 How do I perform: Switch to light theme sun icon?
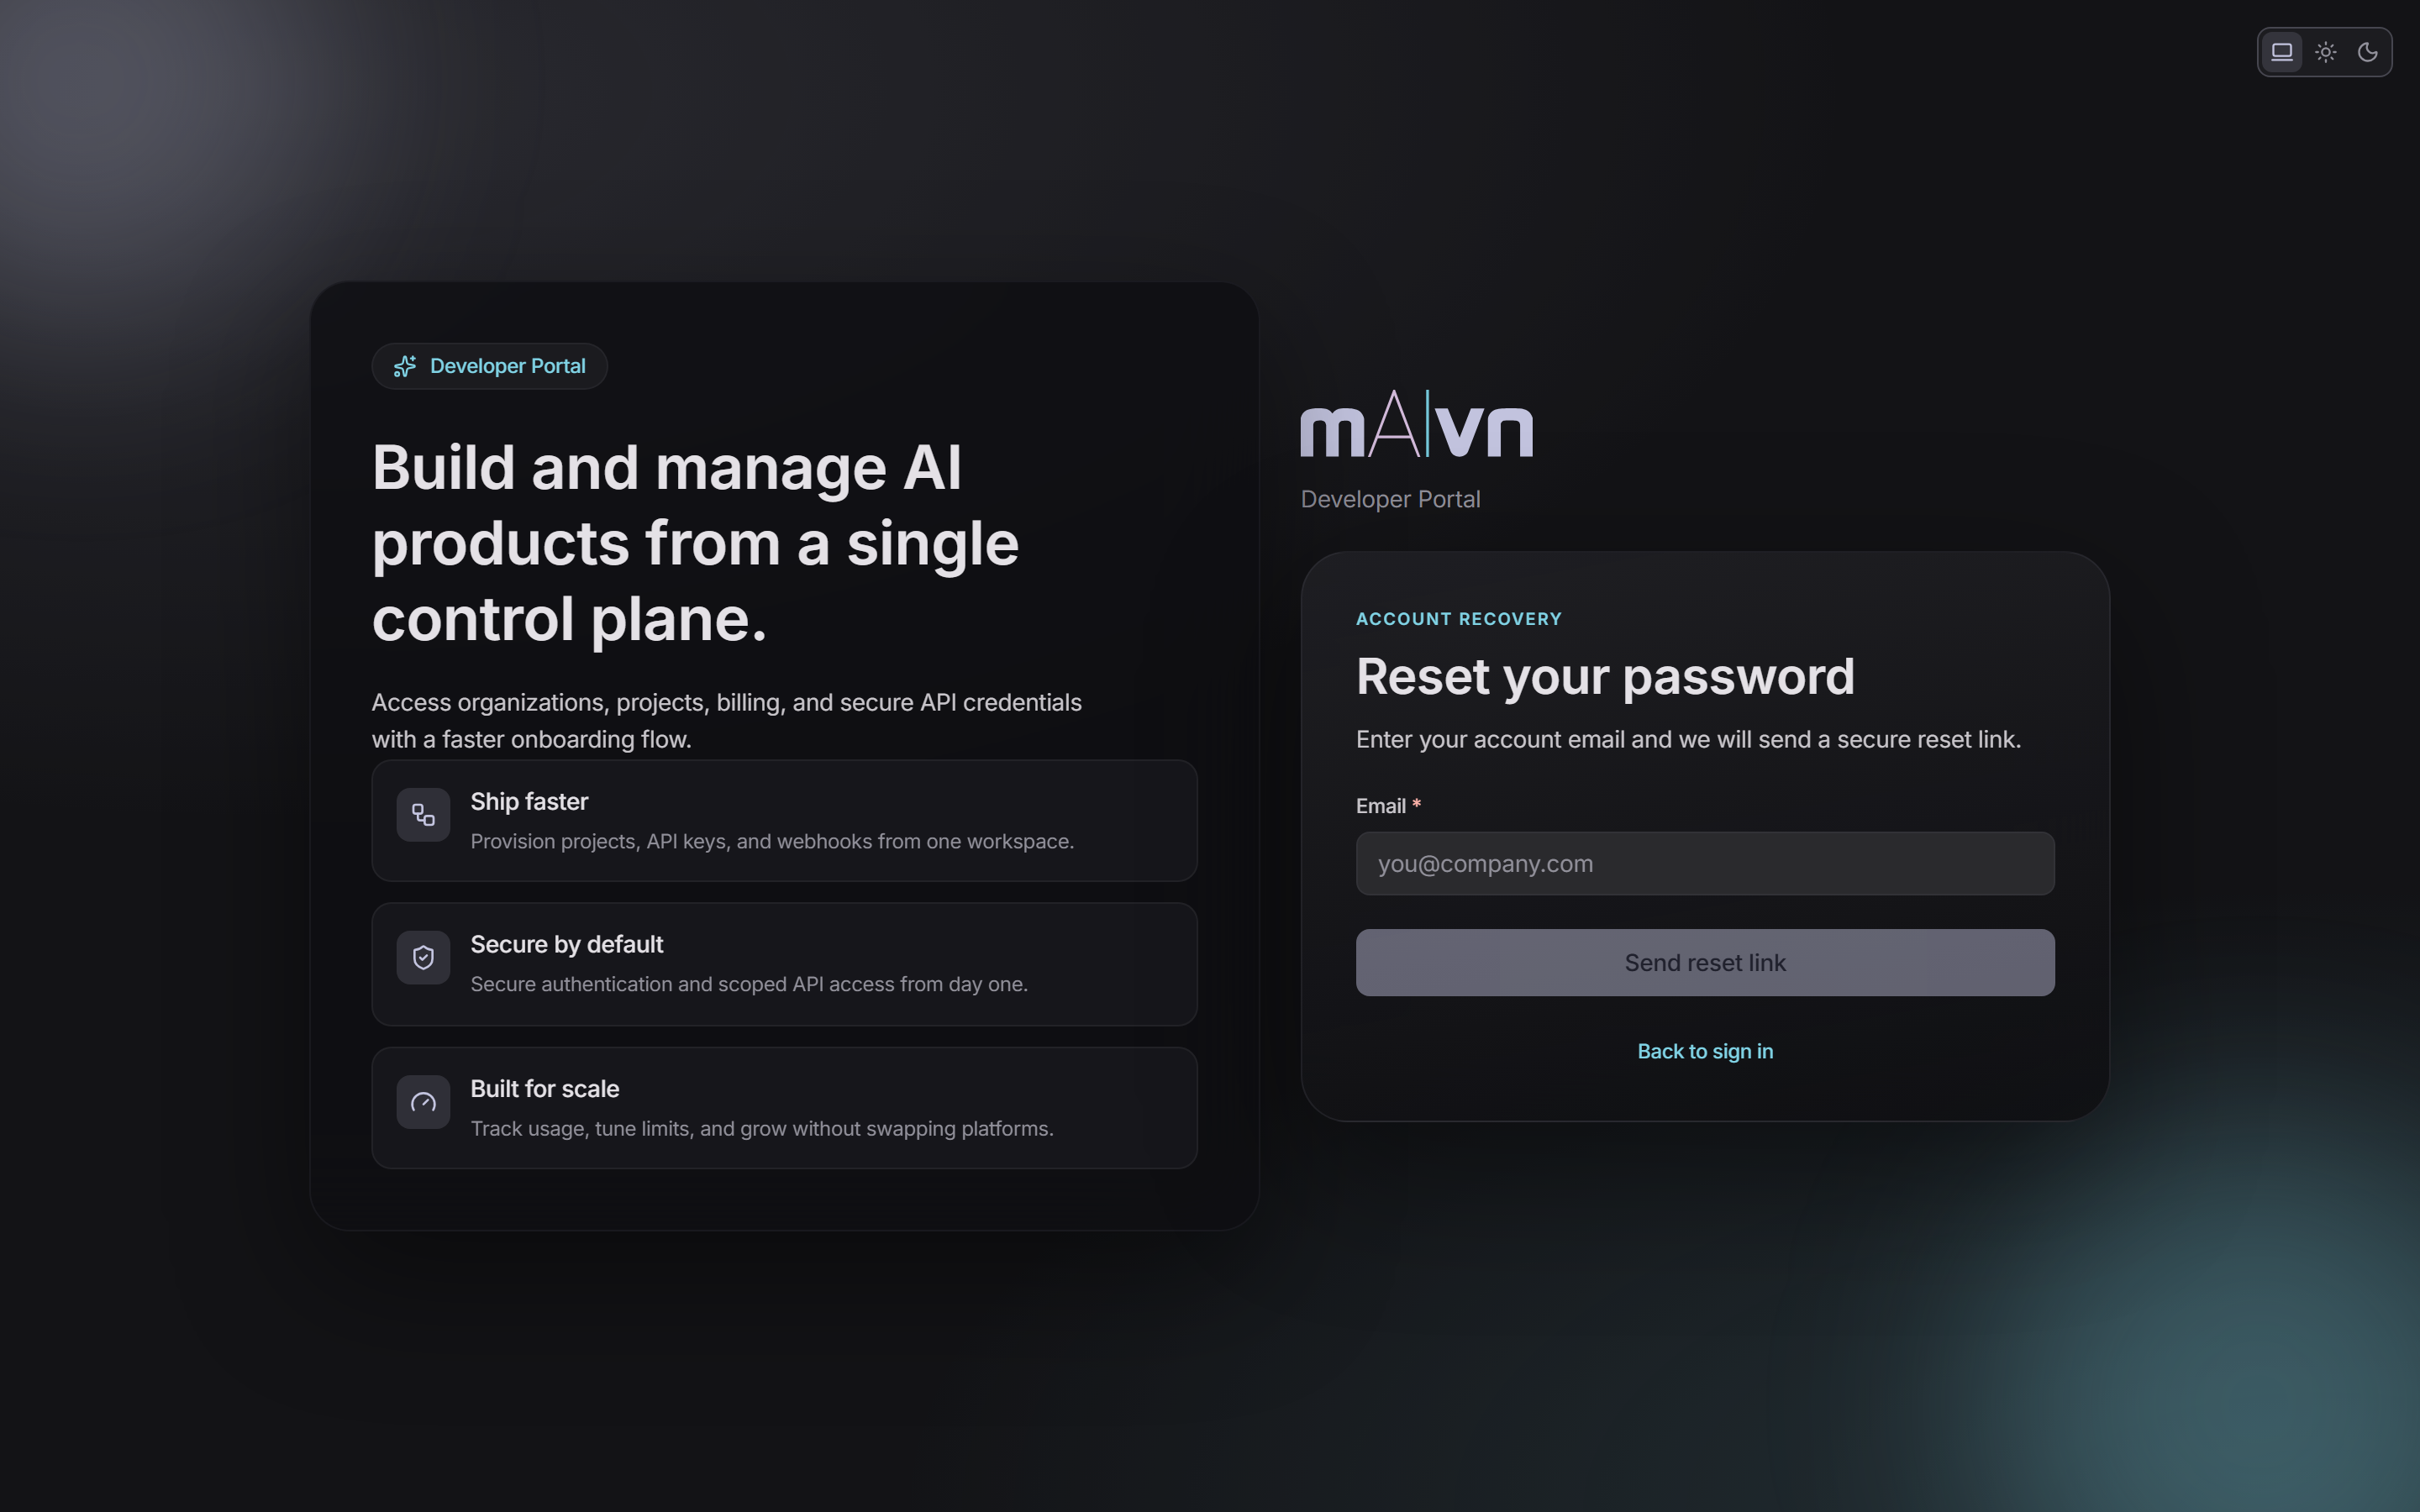(x=2325, y=52)
